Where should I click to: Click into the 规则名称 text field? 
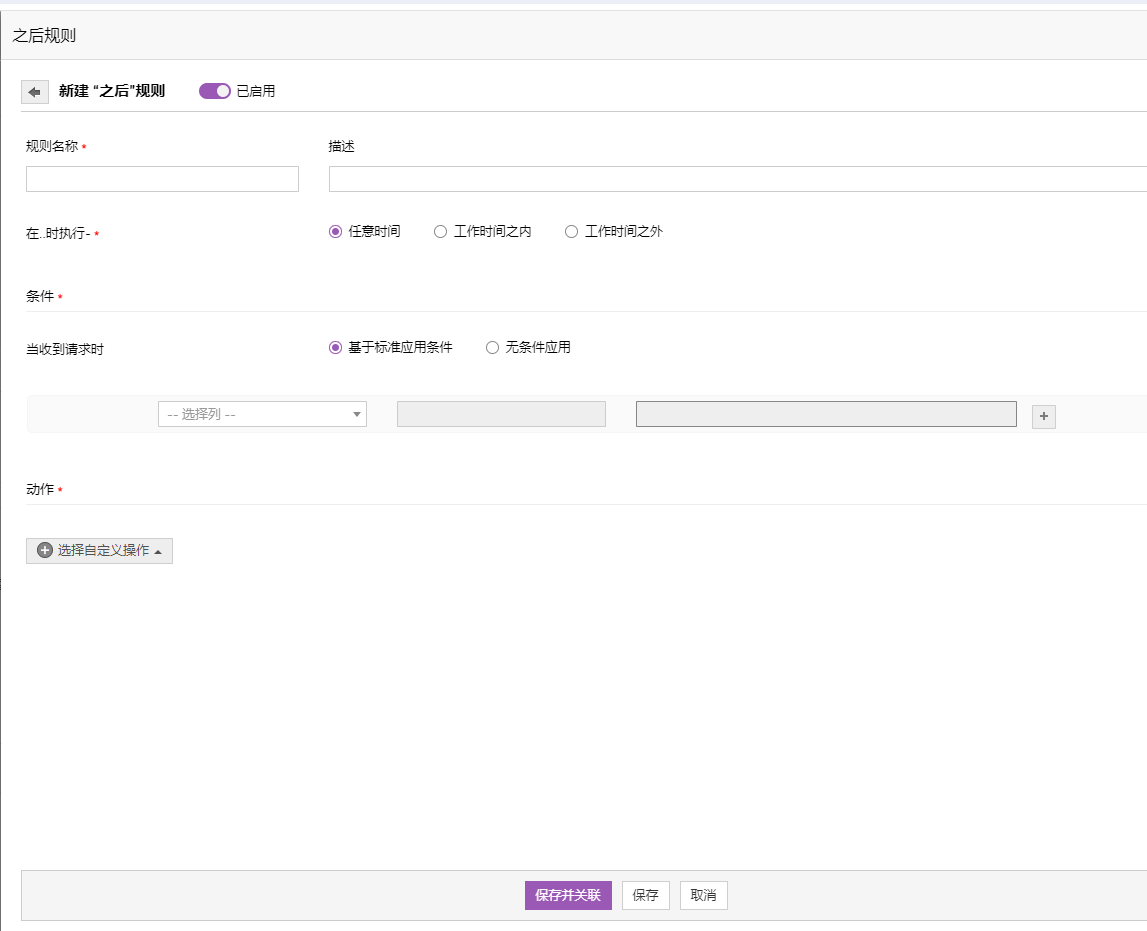coord(162,179)
